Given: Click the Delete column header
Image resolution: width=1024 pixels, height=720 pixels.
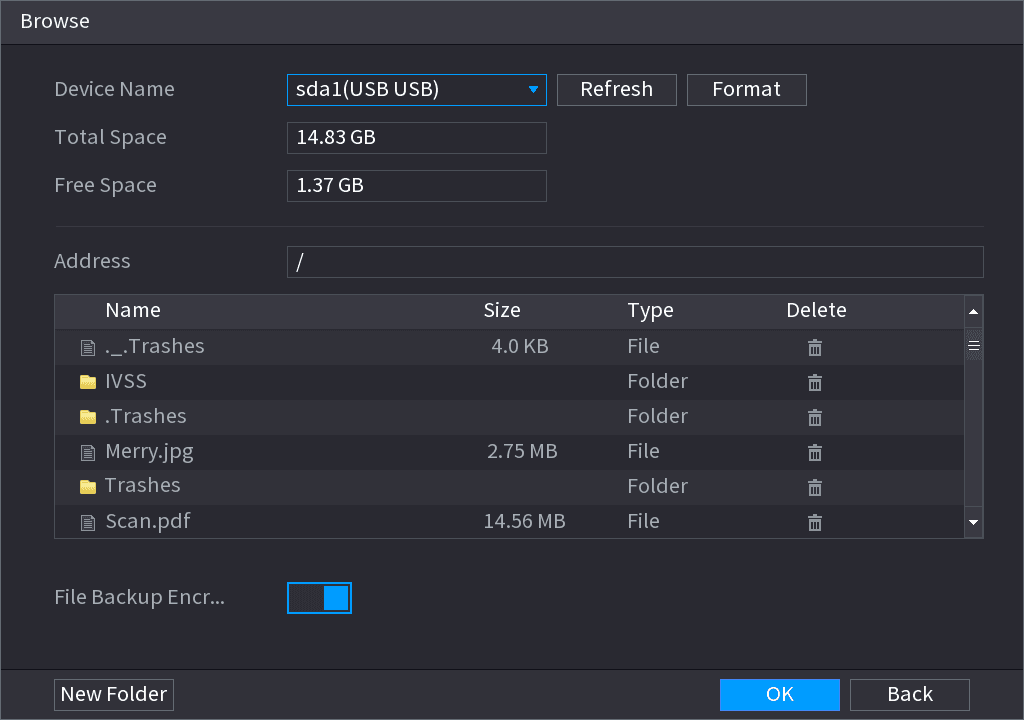Looking at the screenshot, I should pos(816,310).
